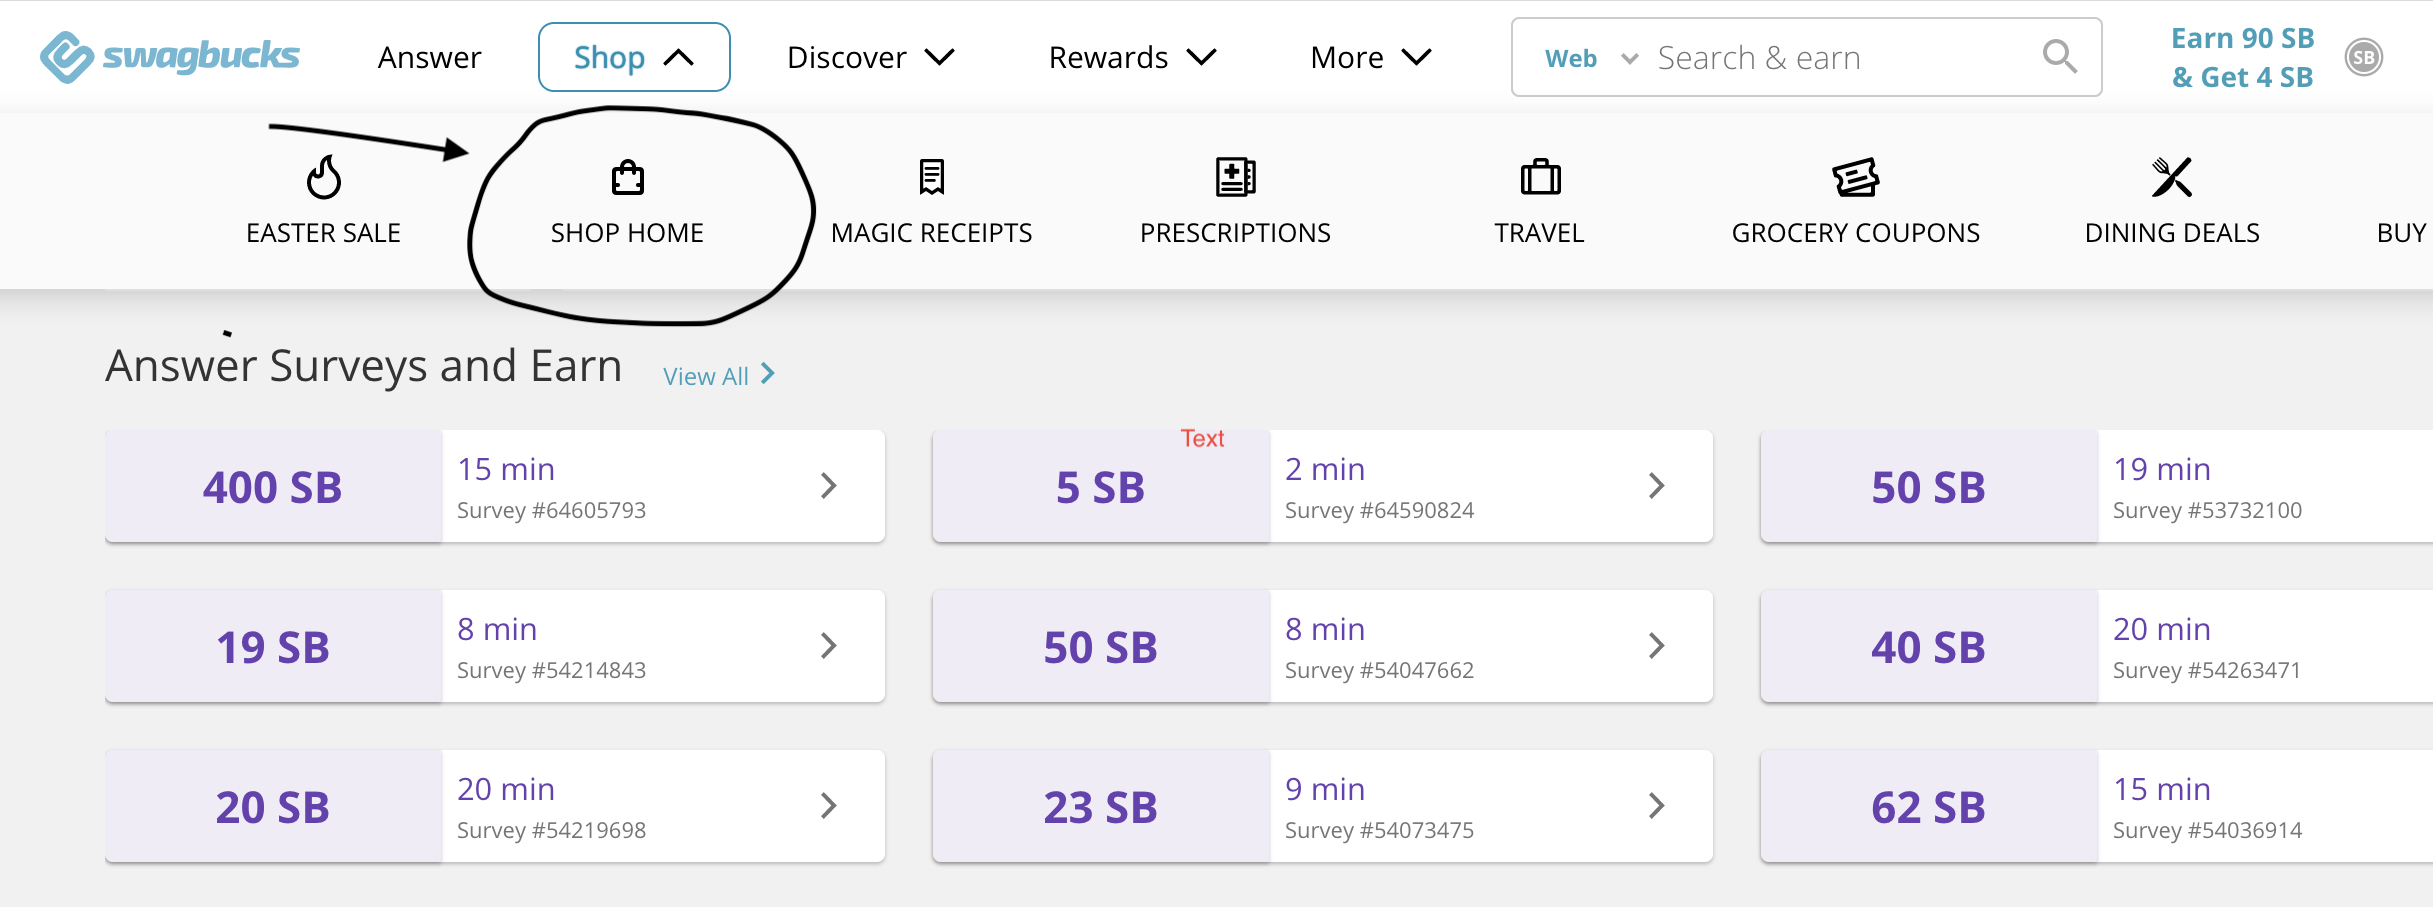Open Magic Receipts receipt icon

tap(931, 178)
